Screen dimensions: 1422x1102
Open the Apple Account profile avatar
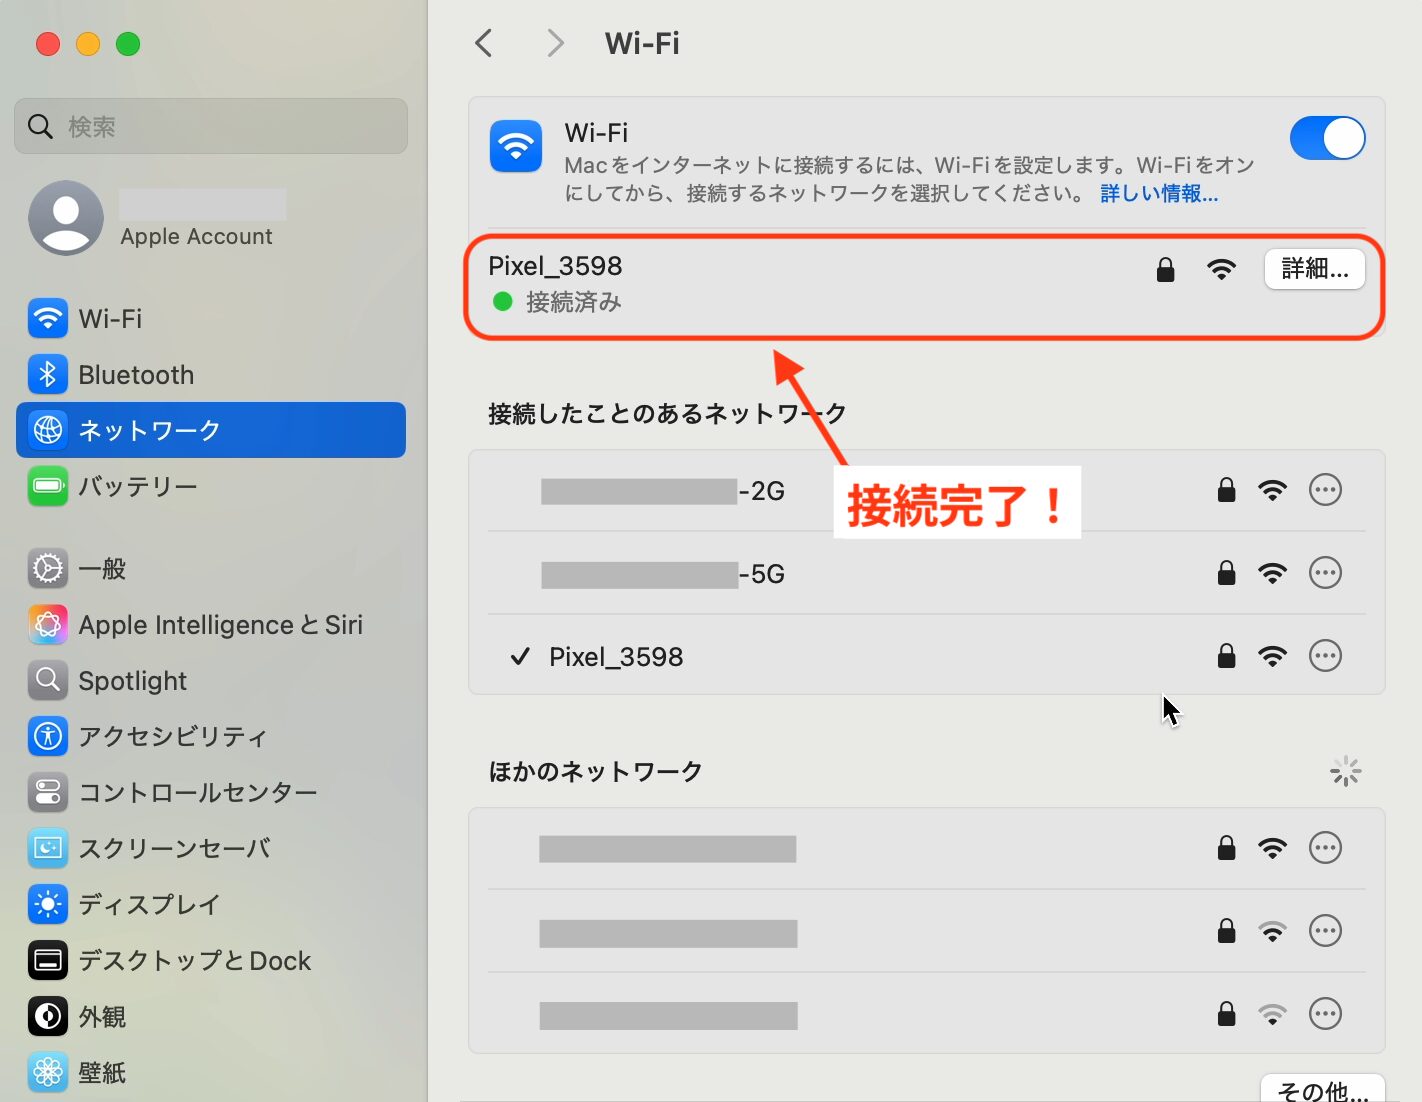point(66,218)
